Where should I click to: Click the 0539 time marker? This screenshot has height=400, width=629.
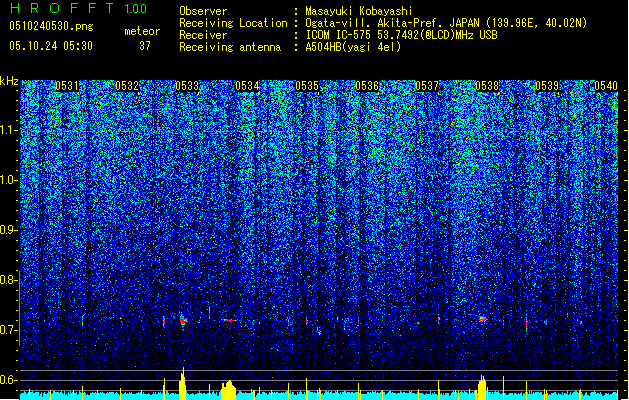tap(547, 86)
